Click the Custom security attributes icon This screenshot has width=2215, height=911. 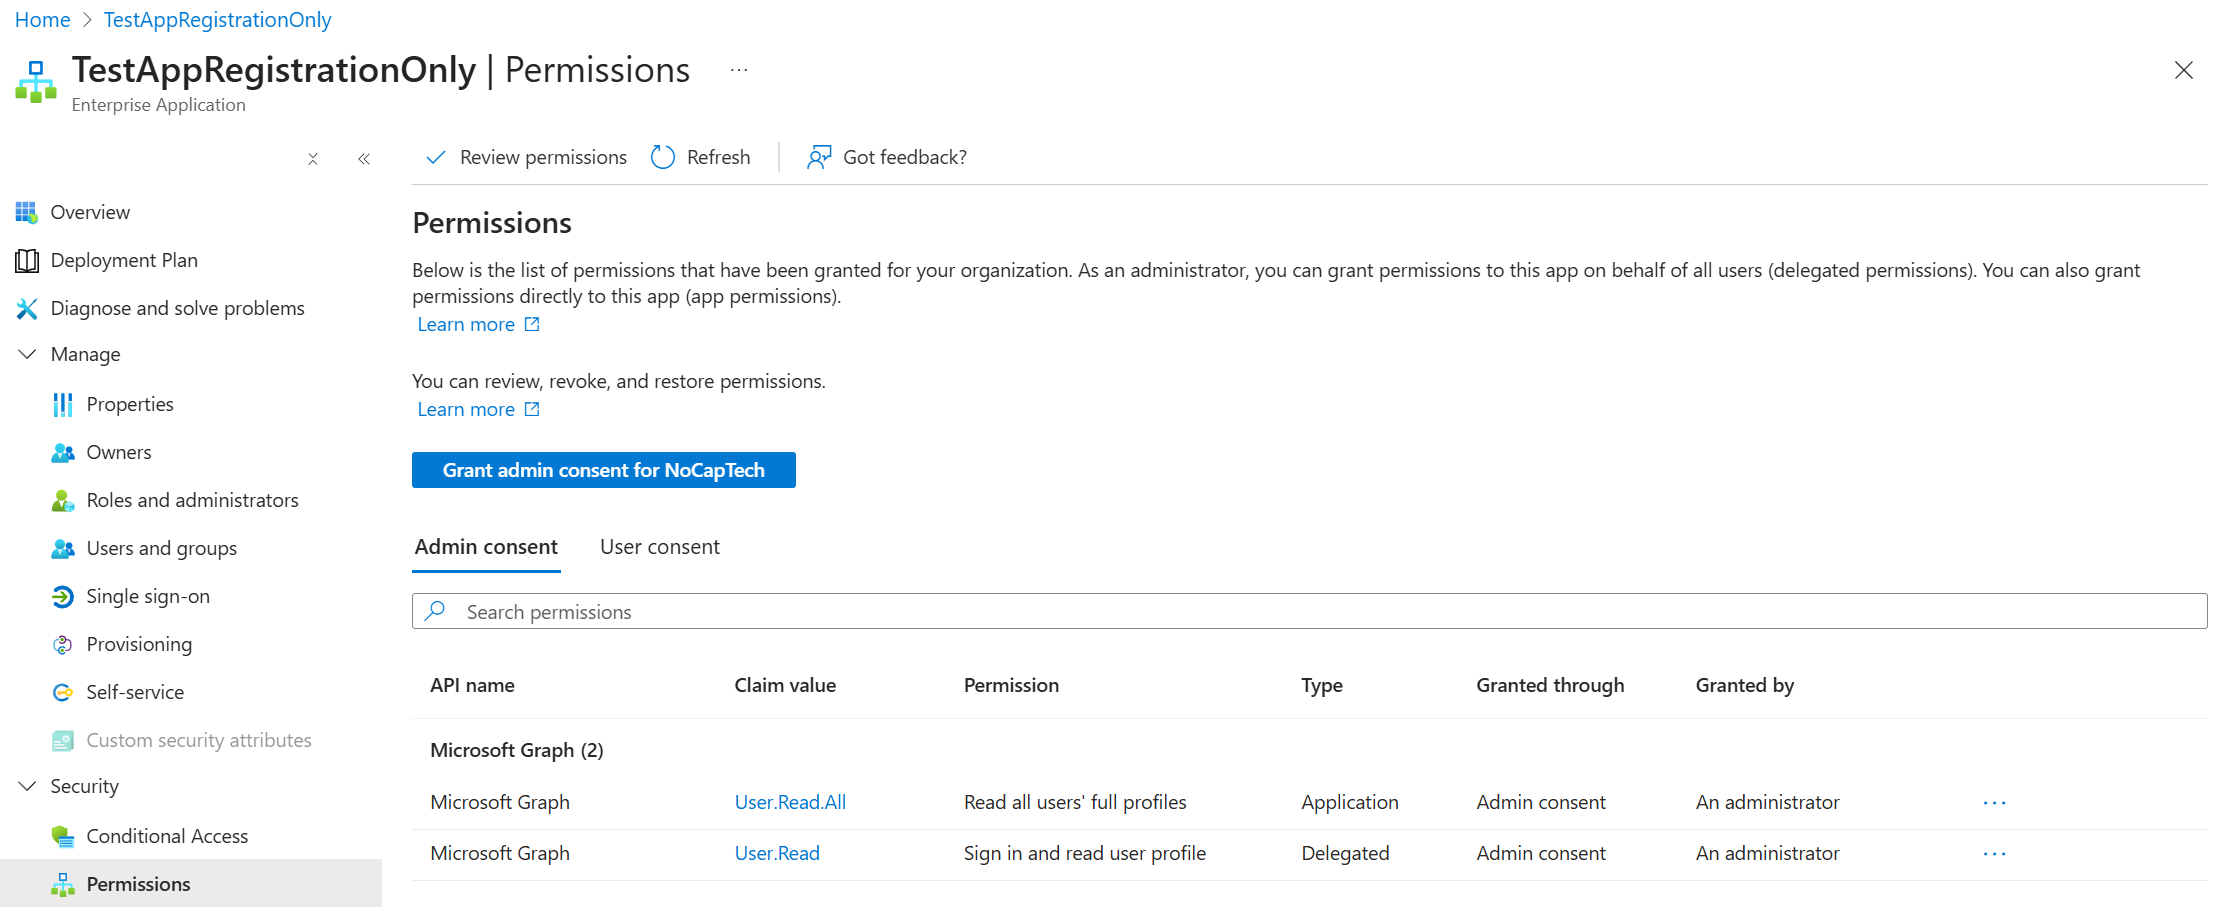[62, 740]
